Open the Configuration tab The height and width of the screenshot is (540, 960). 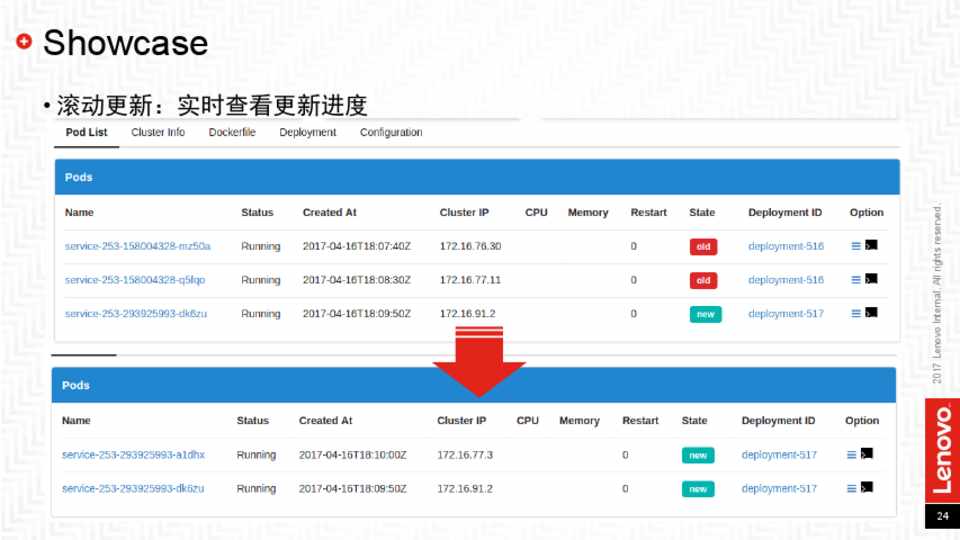click(391, 132)
